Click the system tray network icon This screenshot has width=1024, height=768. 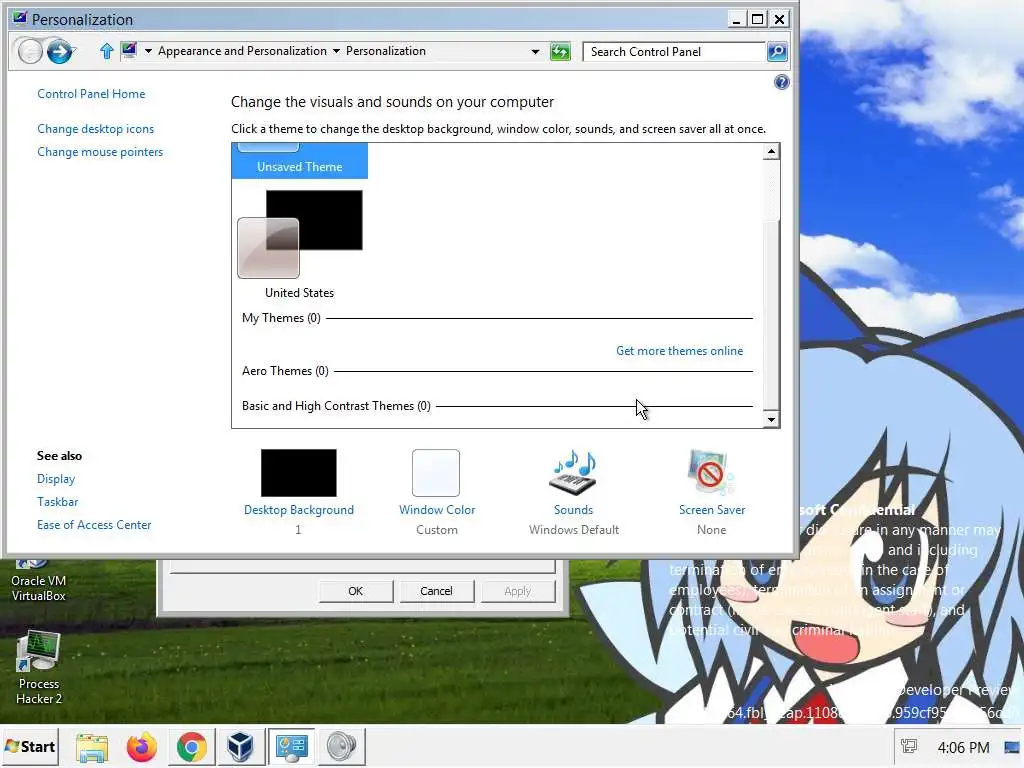(908, 746)
